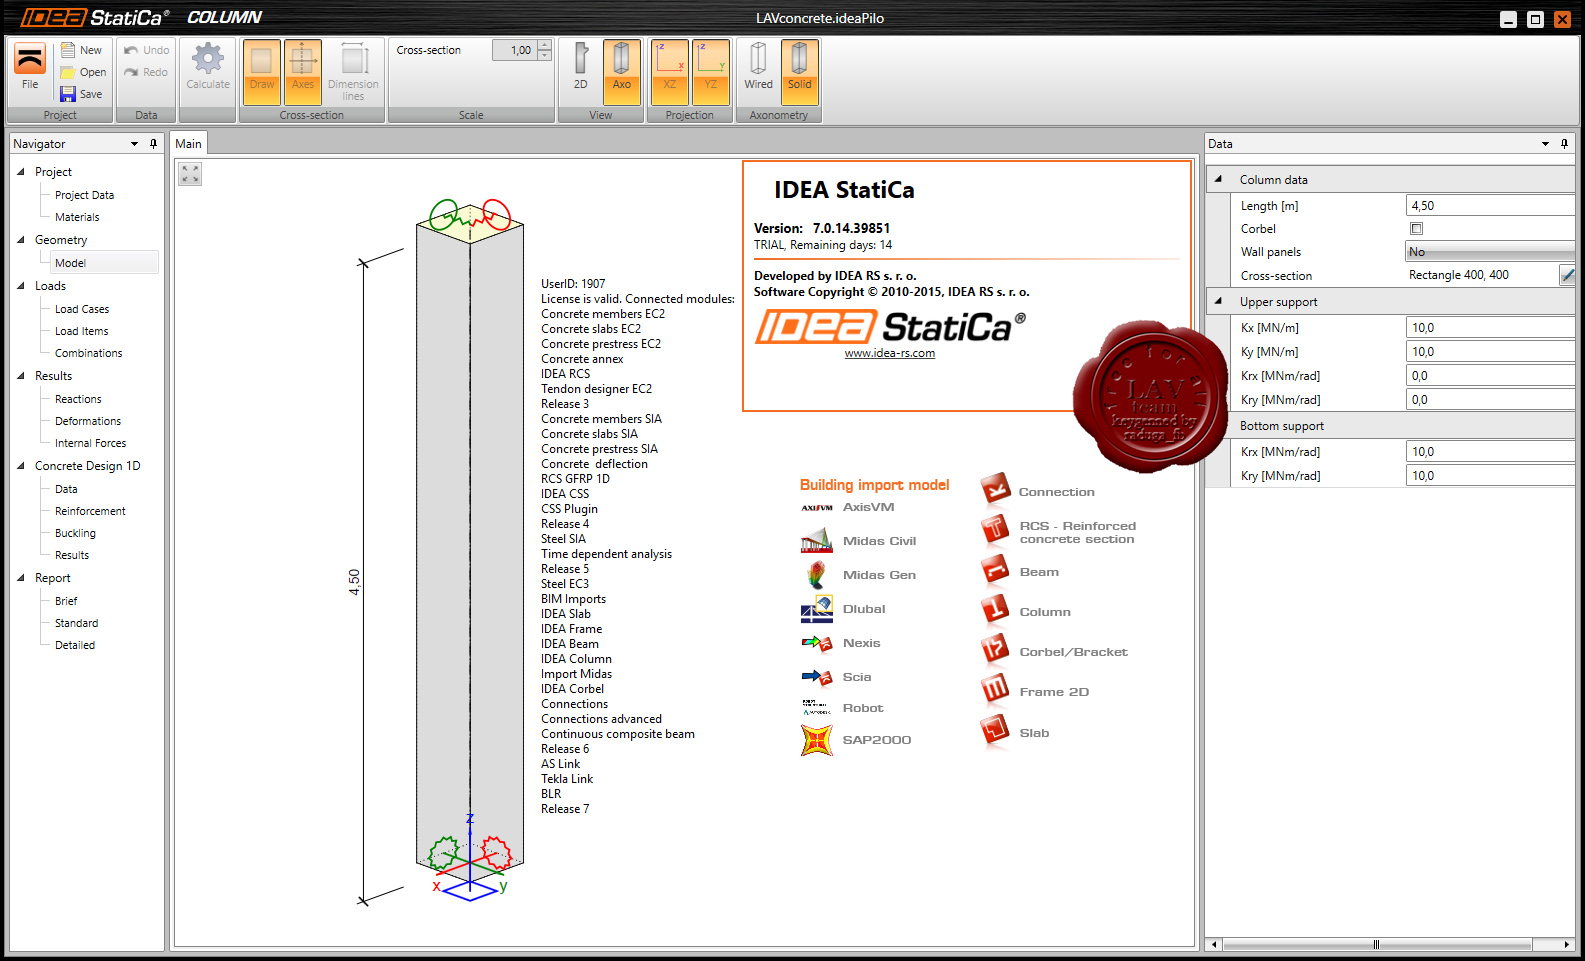
Task: Redo the last action
Action: (146, 72)
